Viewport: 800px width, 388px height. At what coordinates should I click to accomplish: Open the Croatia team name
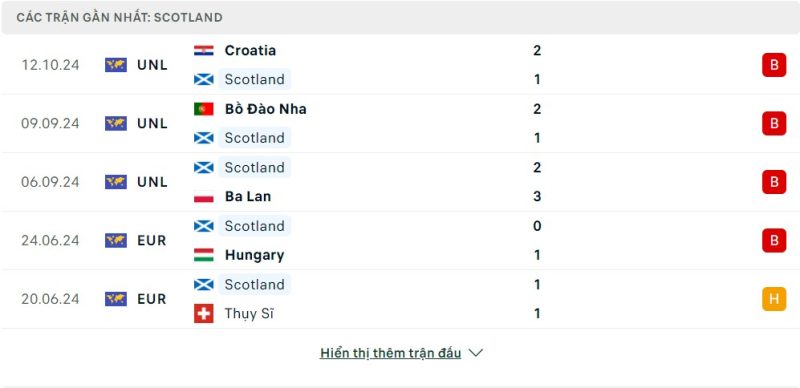pyautogui.click(x=250, y=51)
